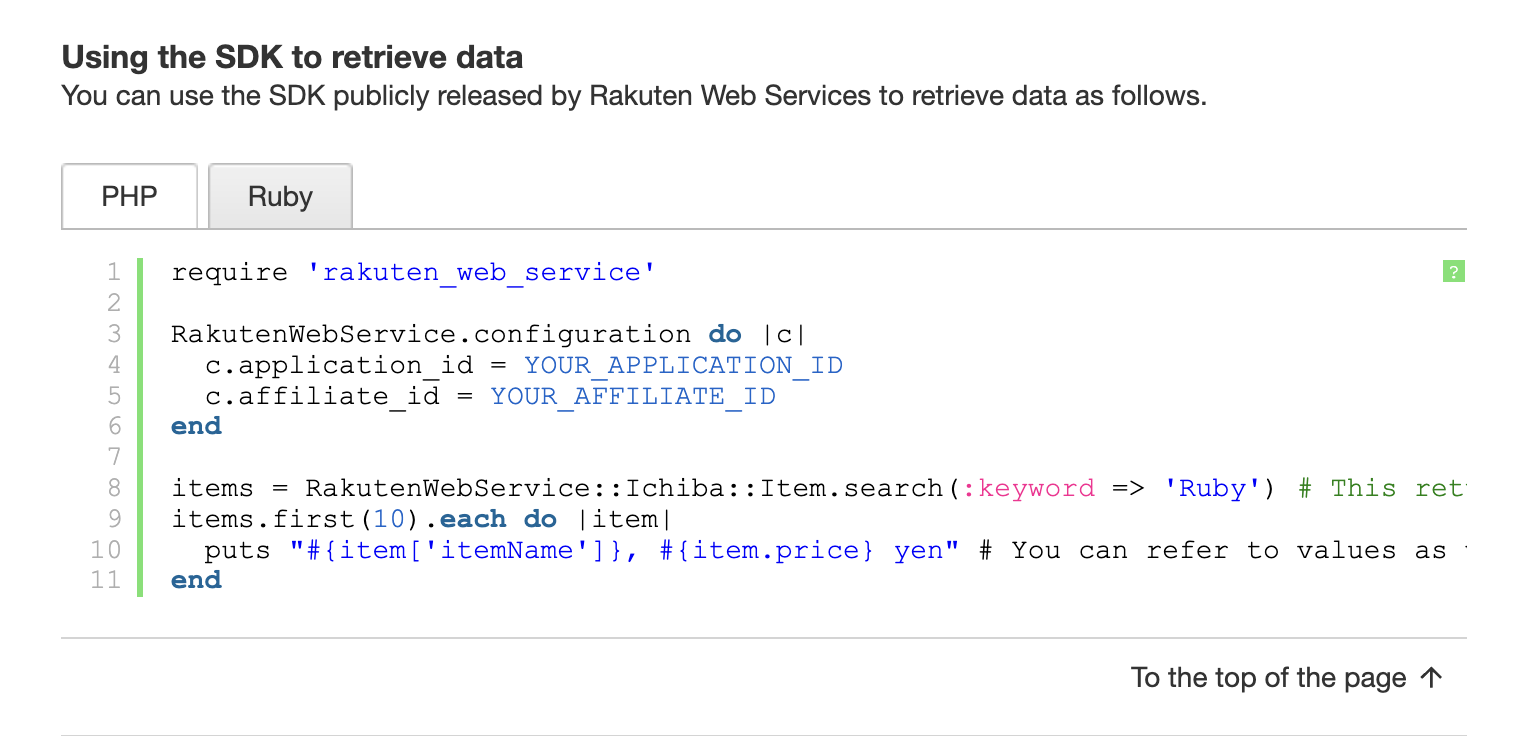Click the puts statement on line 10
The height and width of the screenshot is (736, 1520).
238,551
